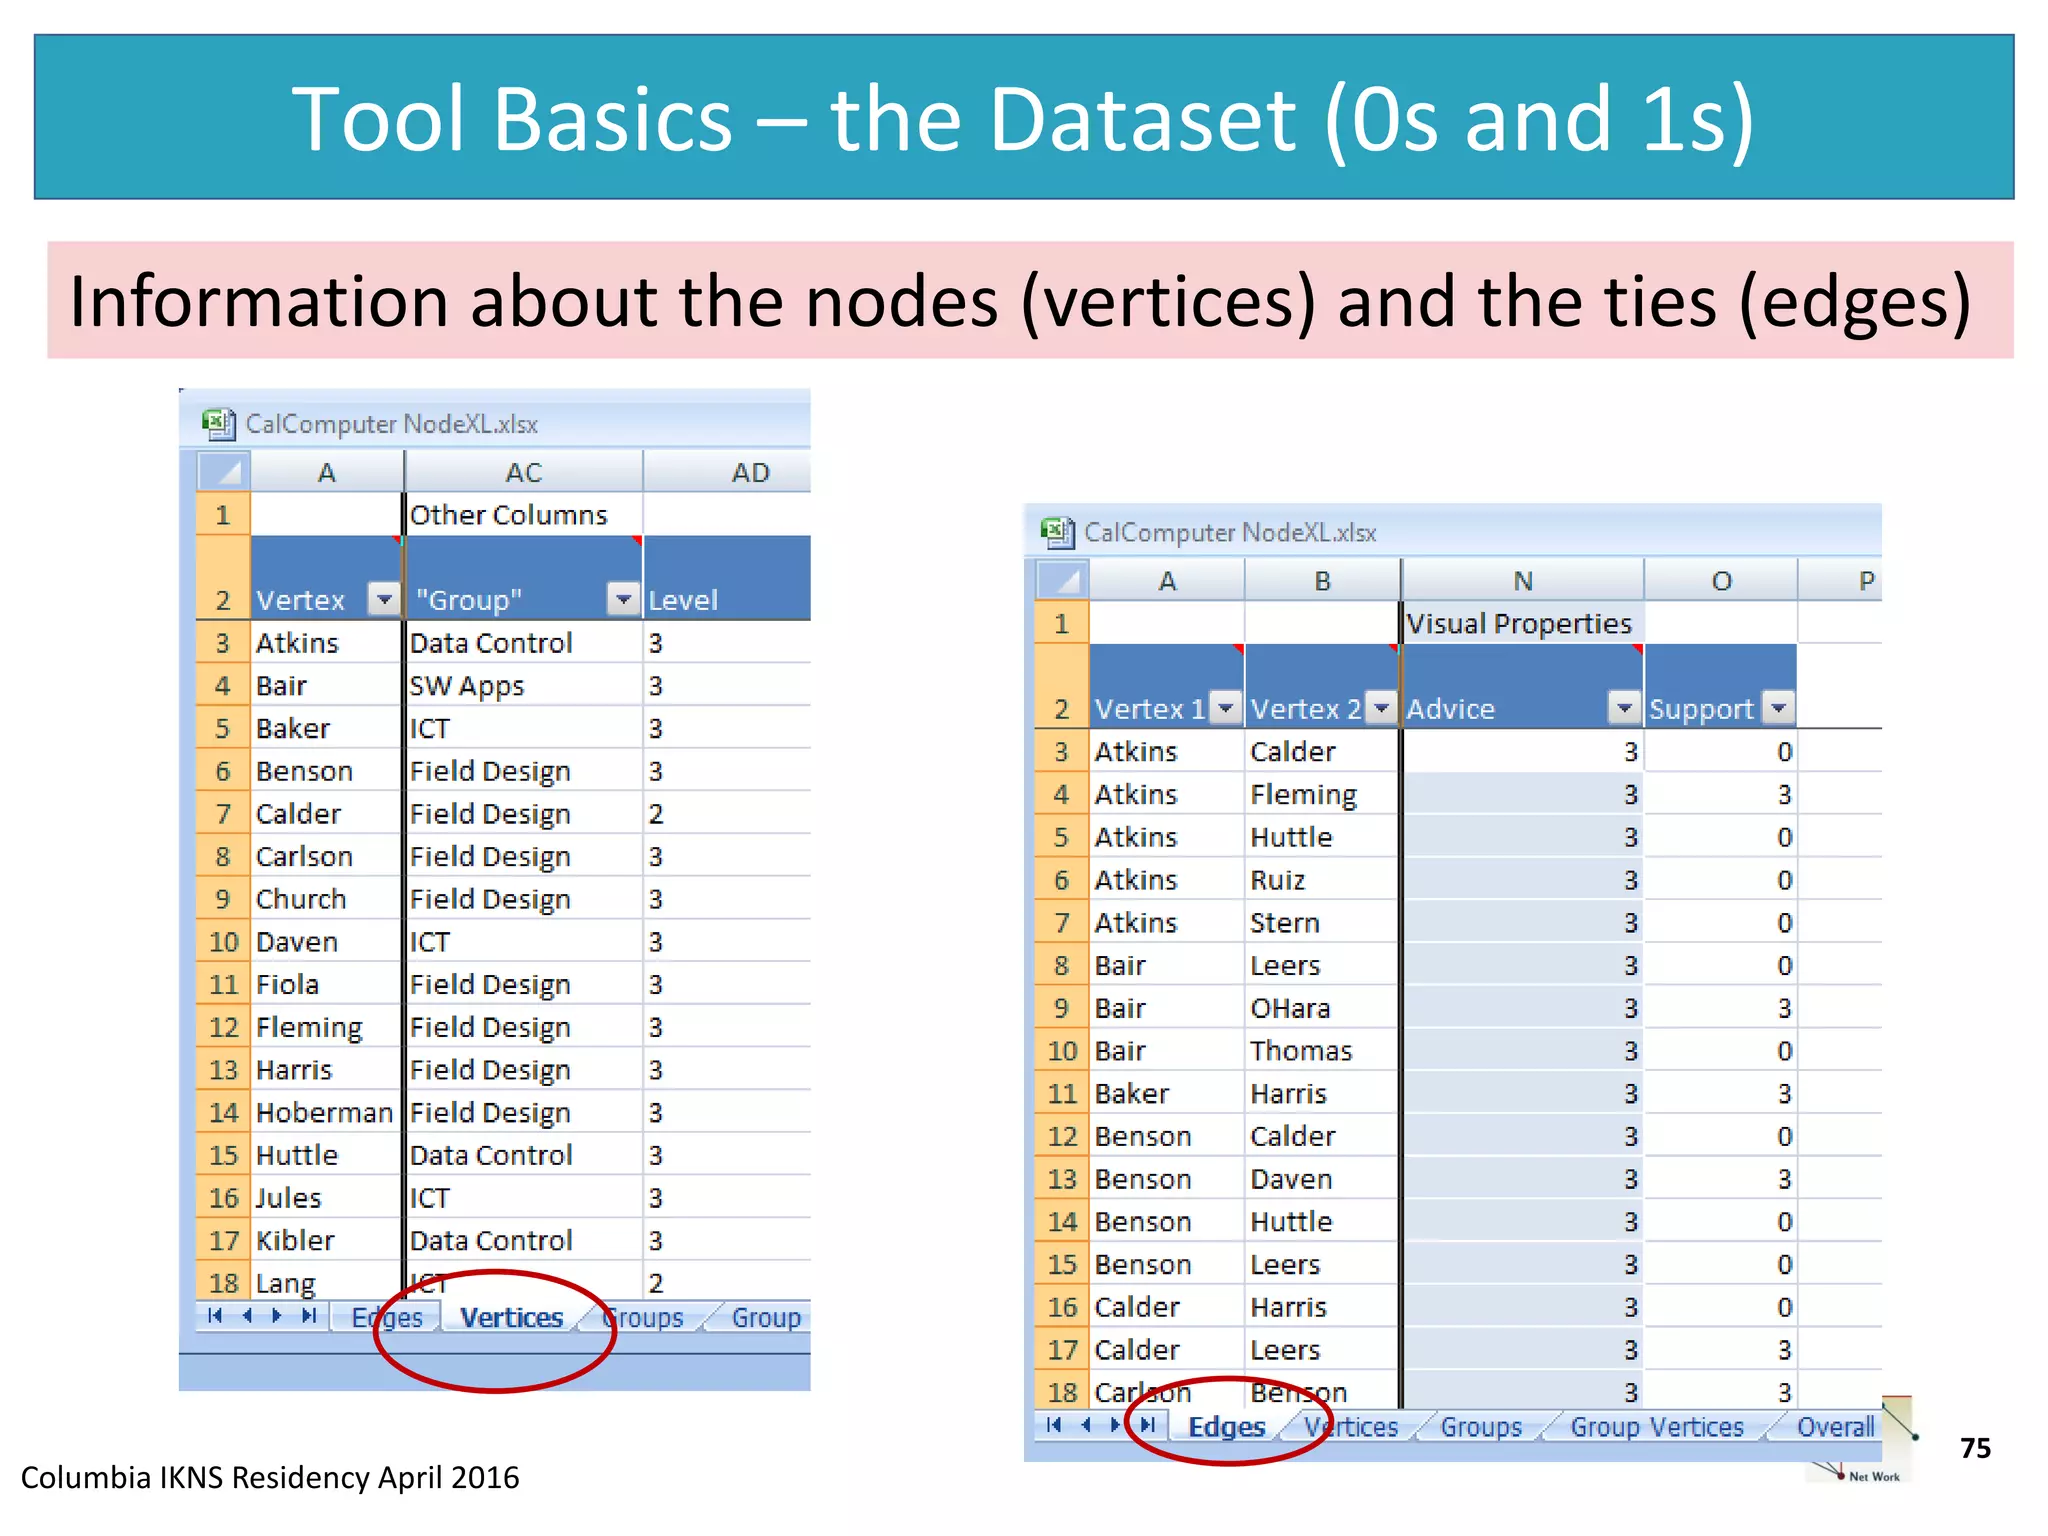Select the 'Jules' vertex cell
Screen dimensions: 2048x1536
325,1198
